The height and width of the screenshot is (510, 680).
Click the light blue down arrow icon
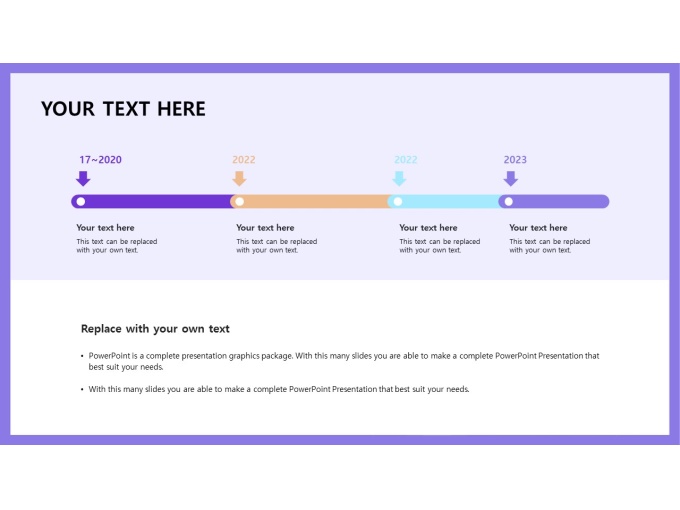pyautogui.click(x=399, y=178)
